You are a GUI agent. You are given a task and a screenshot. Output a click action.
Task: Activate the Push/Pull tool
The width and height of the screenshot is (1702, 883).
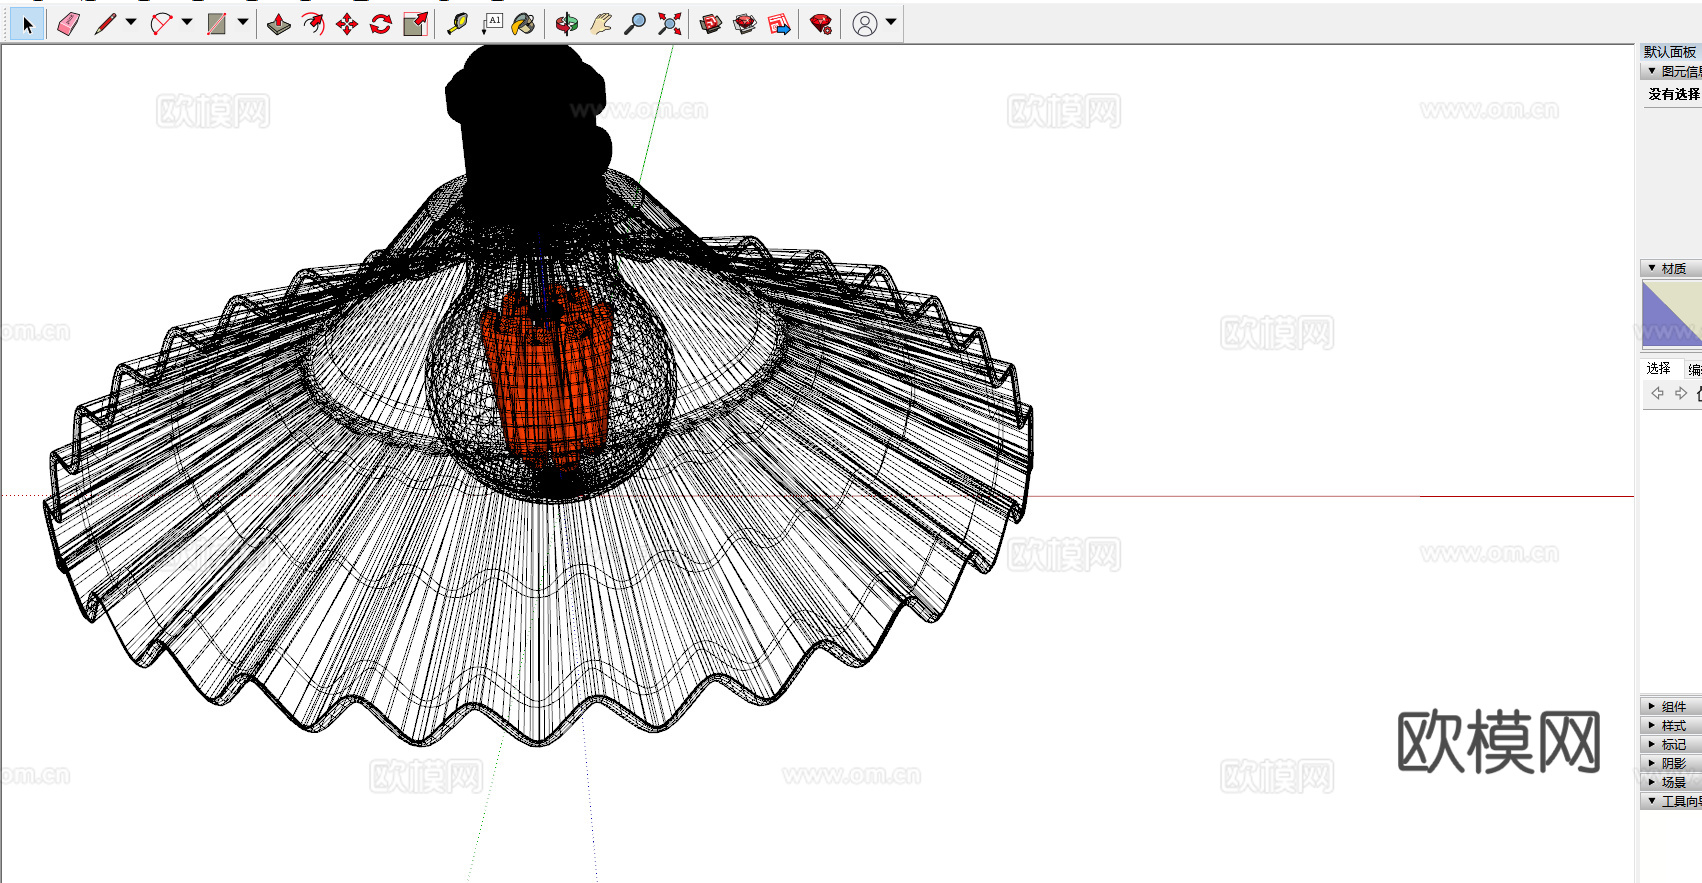click(279, 24)
